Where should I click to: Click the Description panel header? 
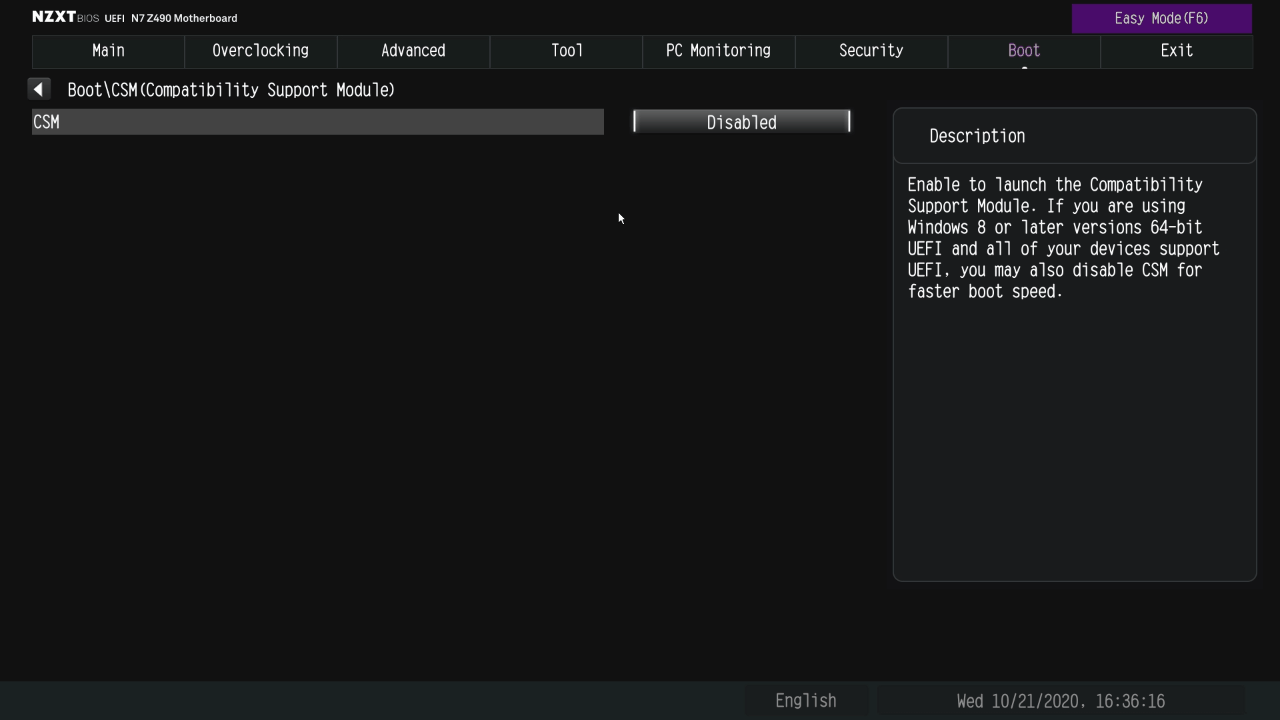click(977, 136)
